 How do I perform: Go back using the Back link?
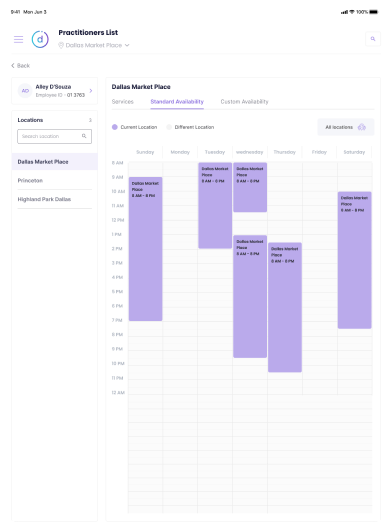click(x=21, y=66)
